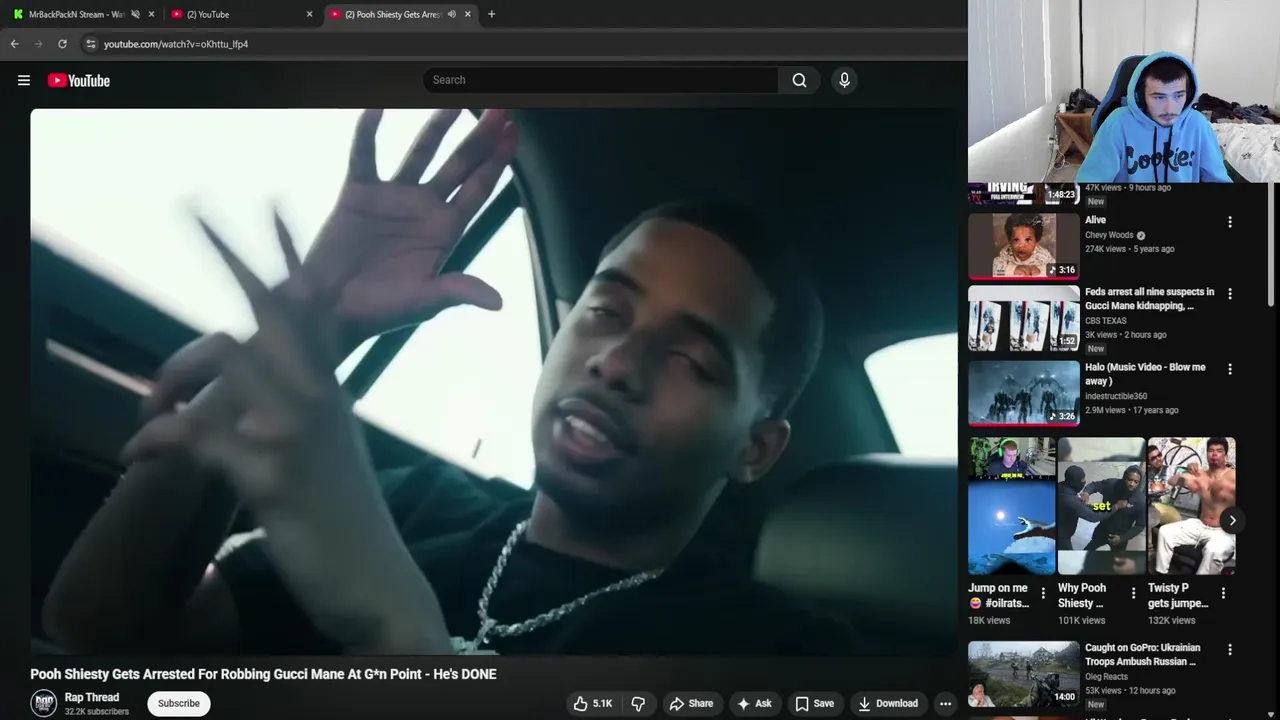
Task: Open the Ask AI button
Action: tap(754, 703)
